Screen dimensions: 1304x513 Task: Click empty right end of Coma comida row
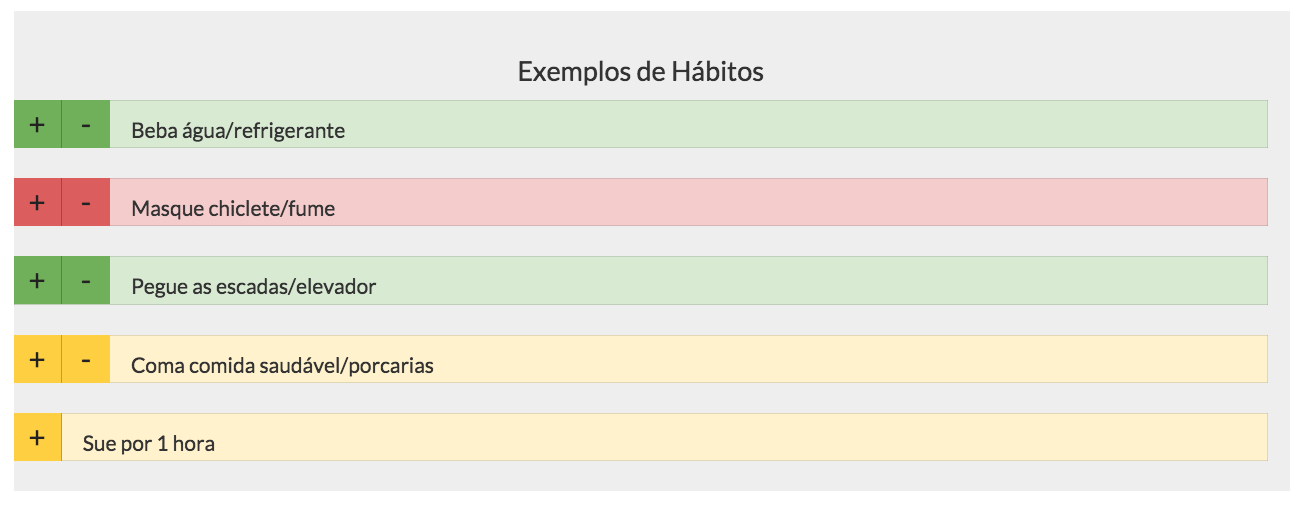pos(1150,359)
